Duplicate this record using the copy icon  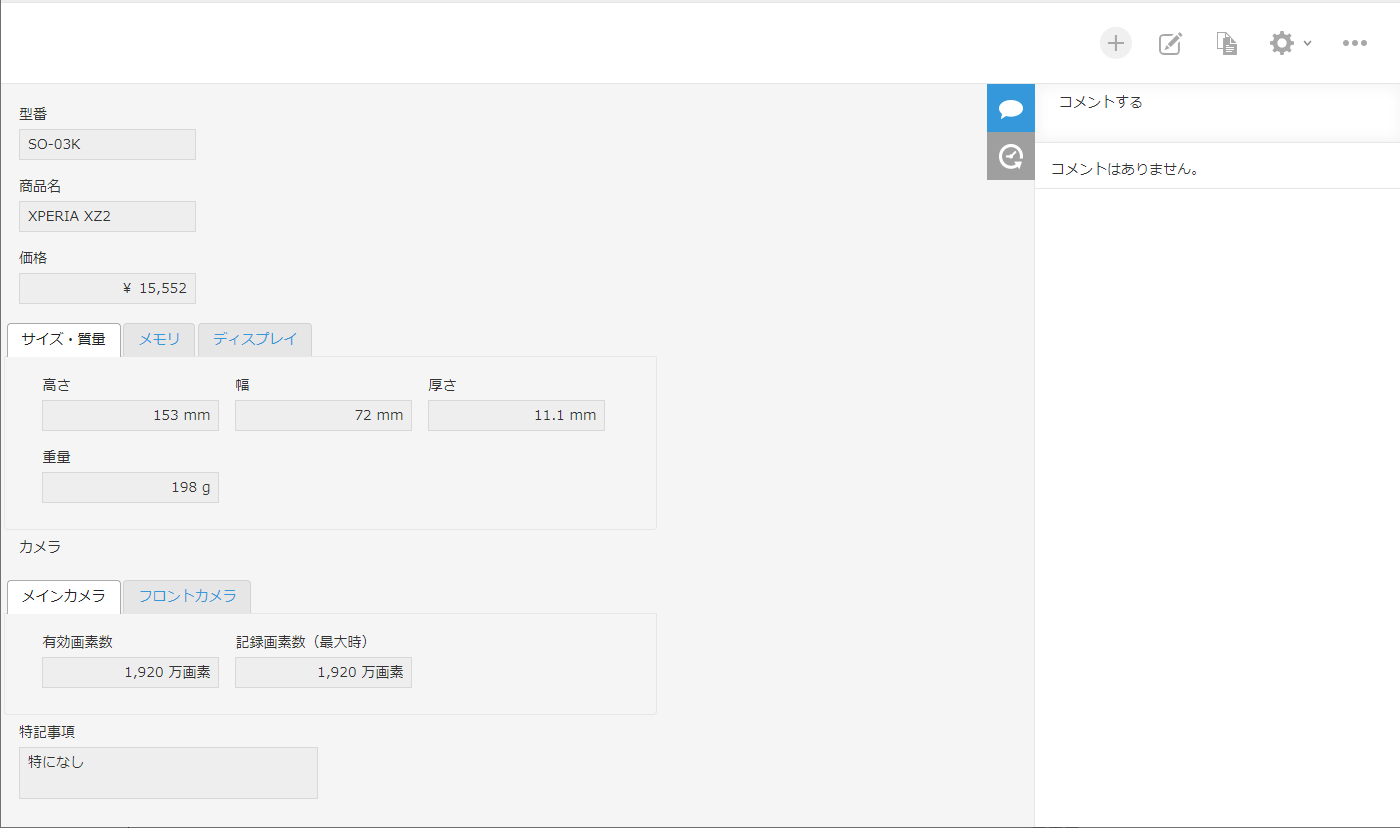(1227, 43)
